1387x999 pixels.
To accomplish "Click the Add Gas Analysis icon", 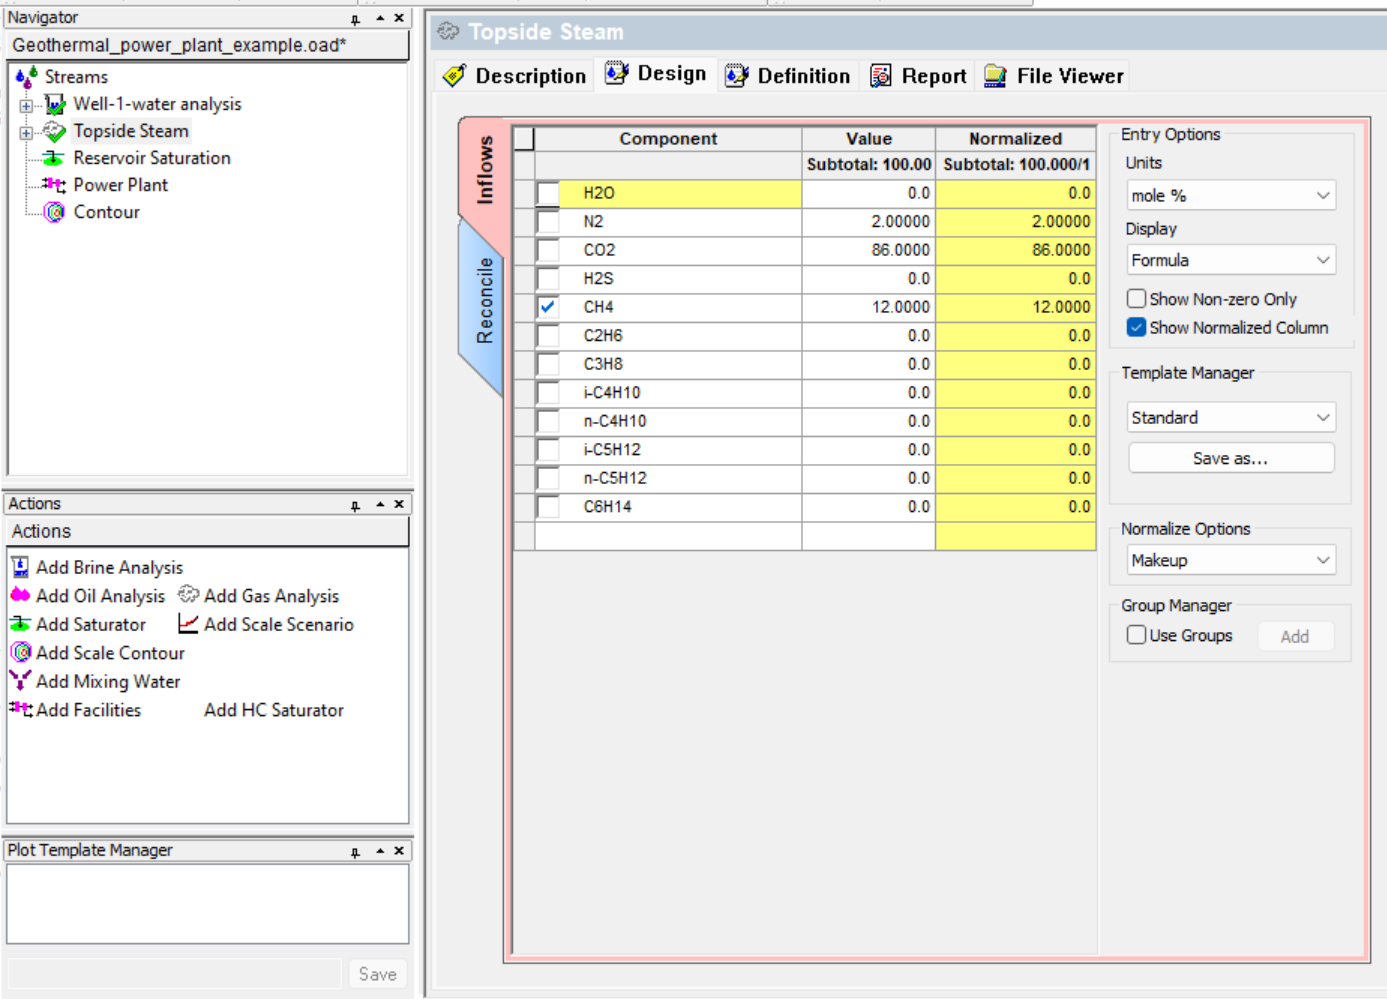I will 188,595.
